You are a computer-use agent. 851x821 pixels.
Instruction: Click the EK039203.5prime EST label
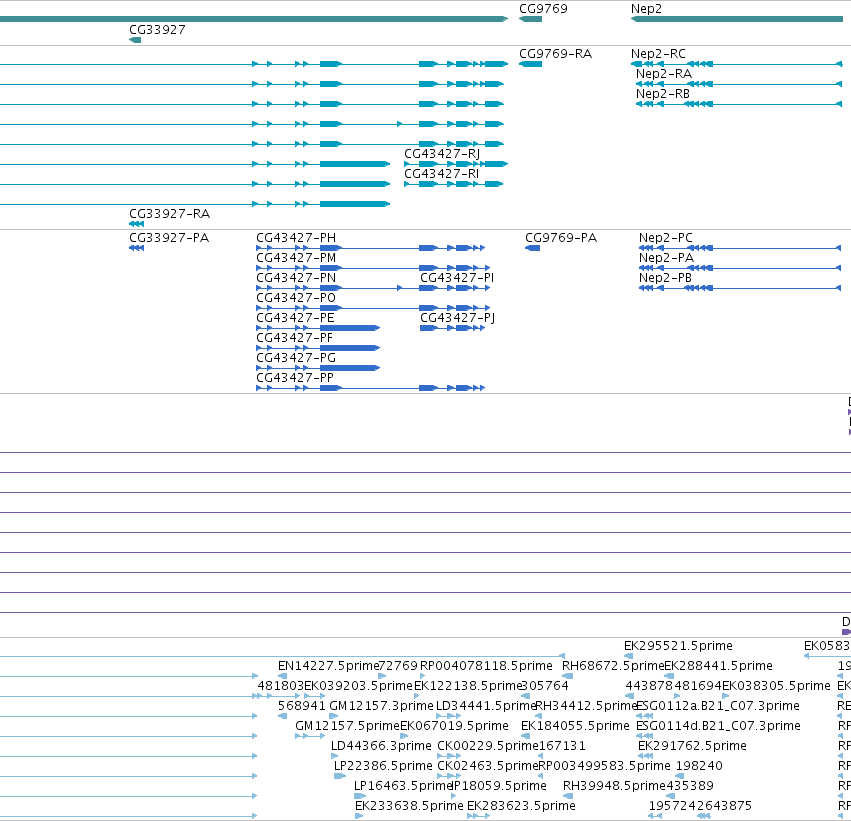pyautogui.click(x=358, y=686)
